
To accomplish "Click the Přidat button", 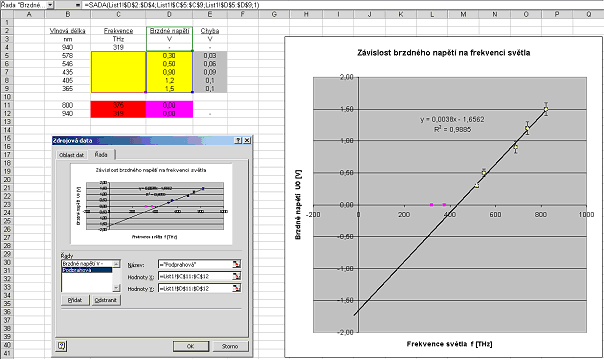I will pos(75,300).
